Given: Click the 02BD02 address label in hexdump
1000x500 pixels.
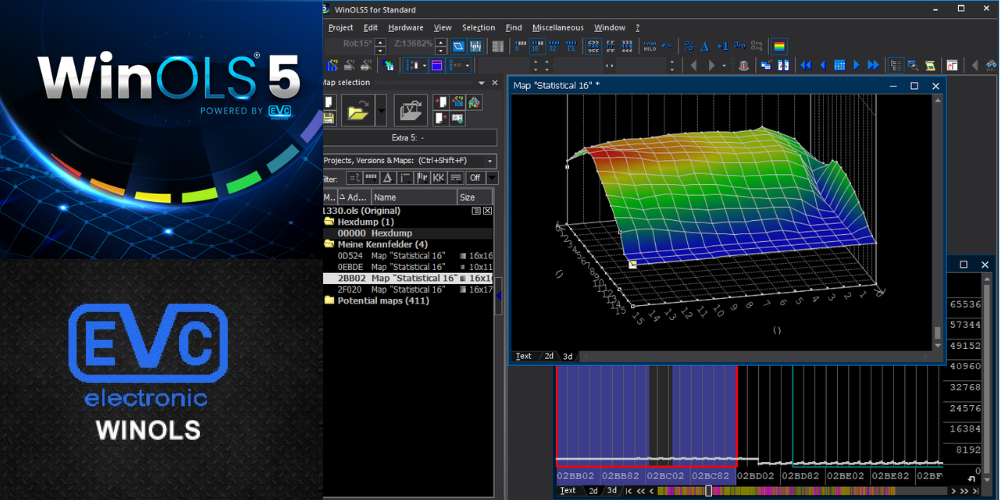Looking at the screenshot, I should pyautogui.click(x=757, y=476).
